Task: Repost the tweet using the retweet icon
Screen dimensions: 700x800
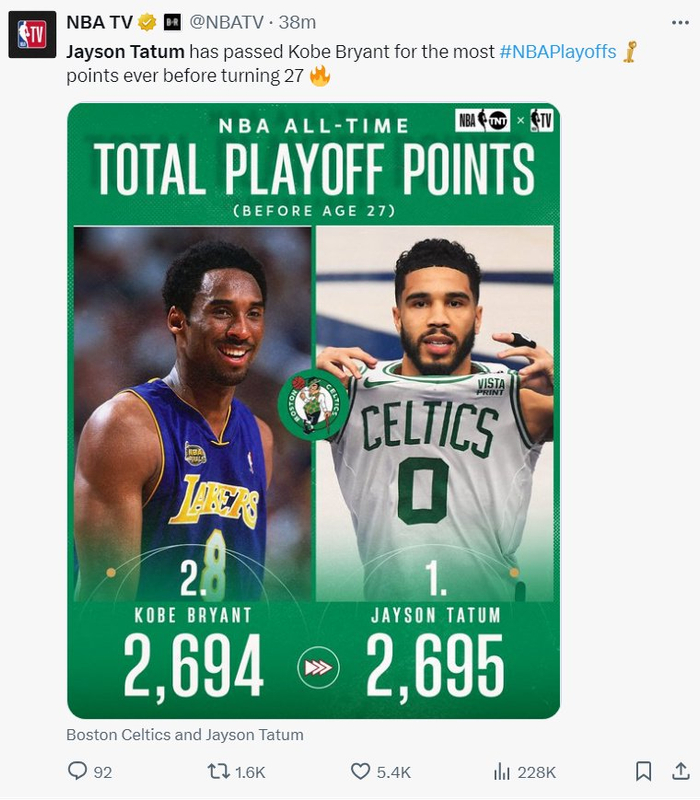Action: click(217, 771)
